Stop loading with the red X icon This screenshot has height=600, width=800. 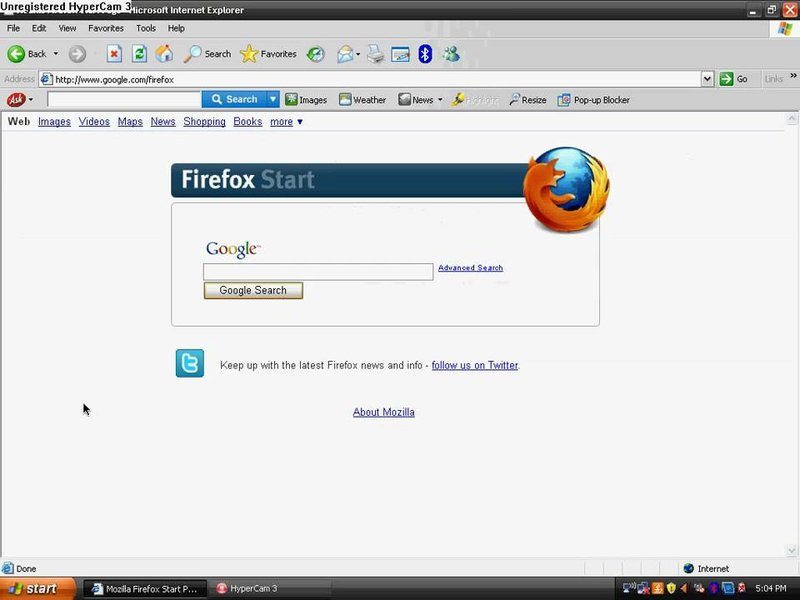(114, 54)
